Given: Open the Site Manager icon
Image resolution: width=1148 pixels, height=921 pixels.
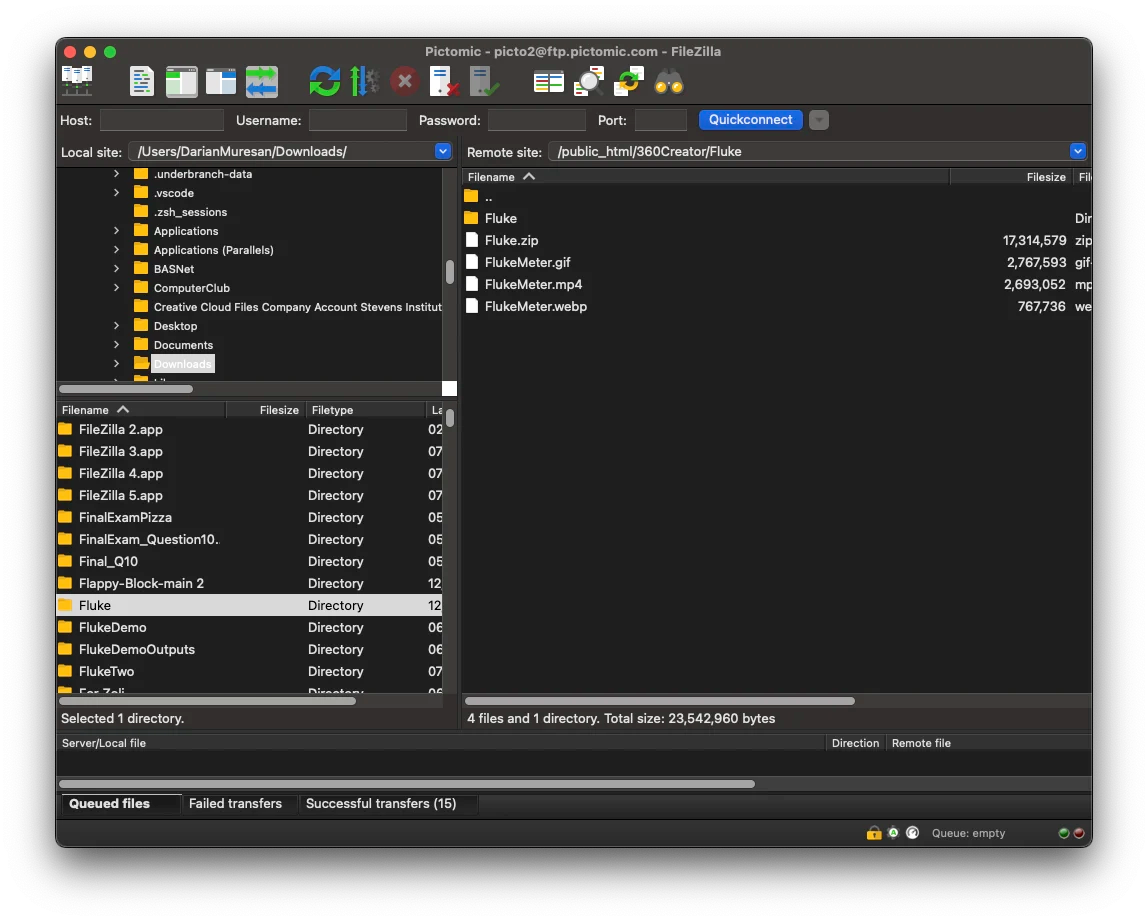Looking at the screenshot, I should [x=77, y=81].
